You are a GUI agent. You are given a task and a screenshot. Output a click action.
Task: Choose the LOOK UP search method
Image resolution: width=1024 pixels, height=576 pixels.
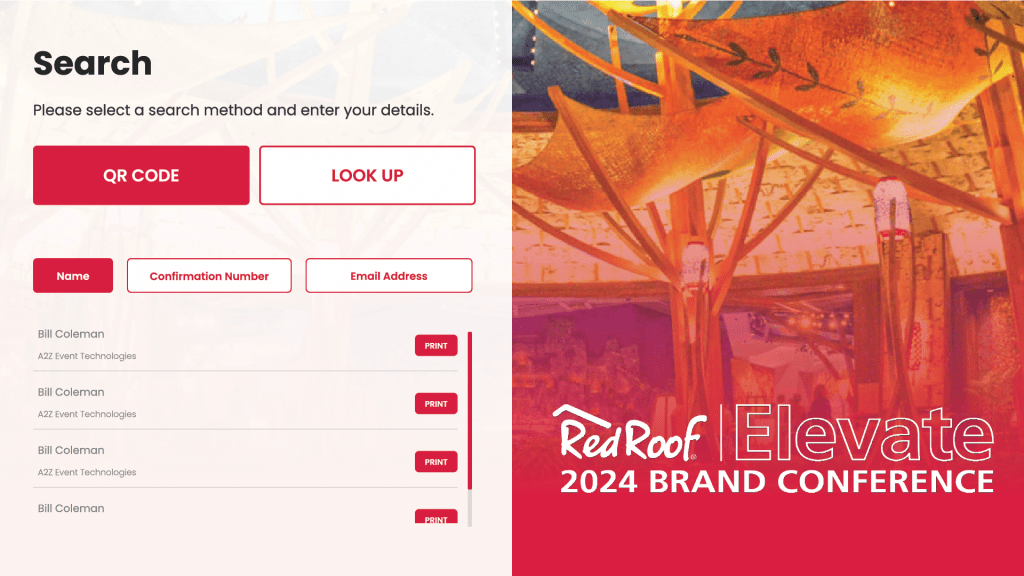coord(367,176)
